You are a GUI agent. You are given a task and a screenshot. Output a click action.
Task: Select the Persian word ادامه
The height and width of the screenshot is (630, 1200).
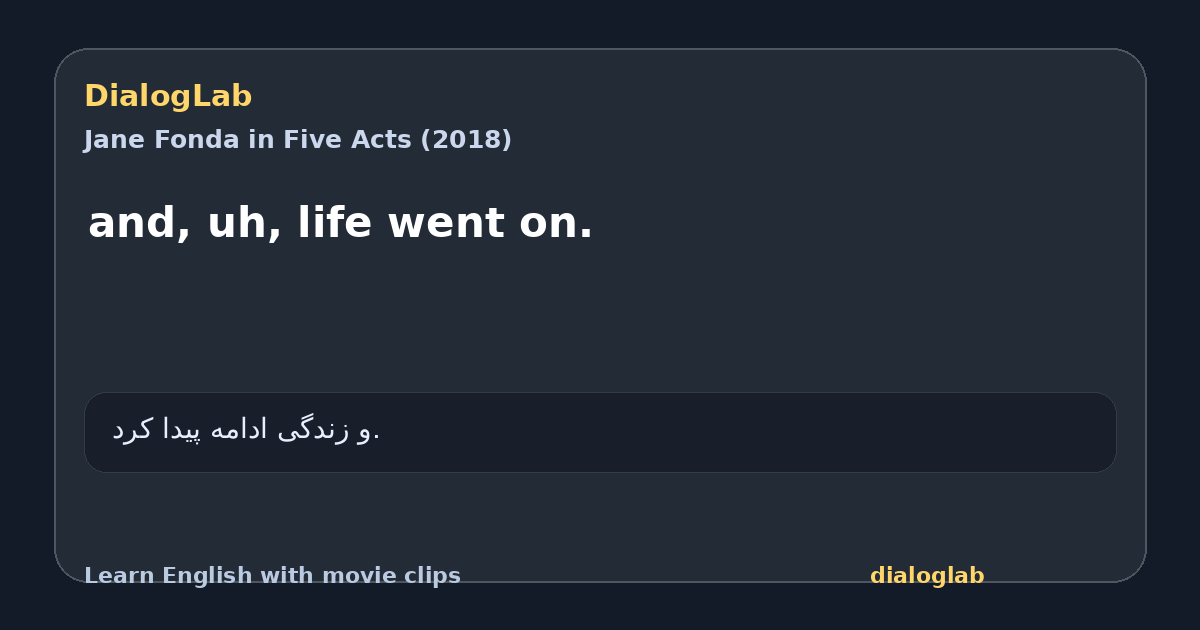pos(240,430)
